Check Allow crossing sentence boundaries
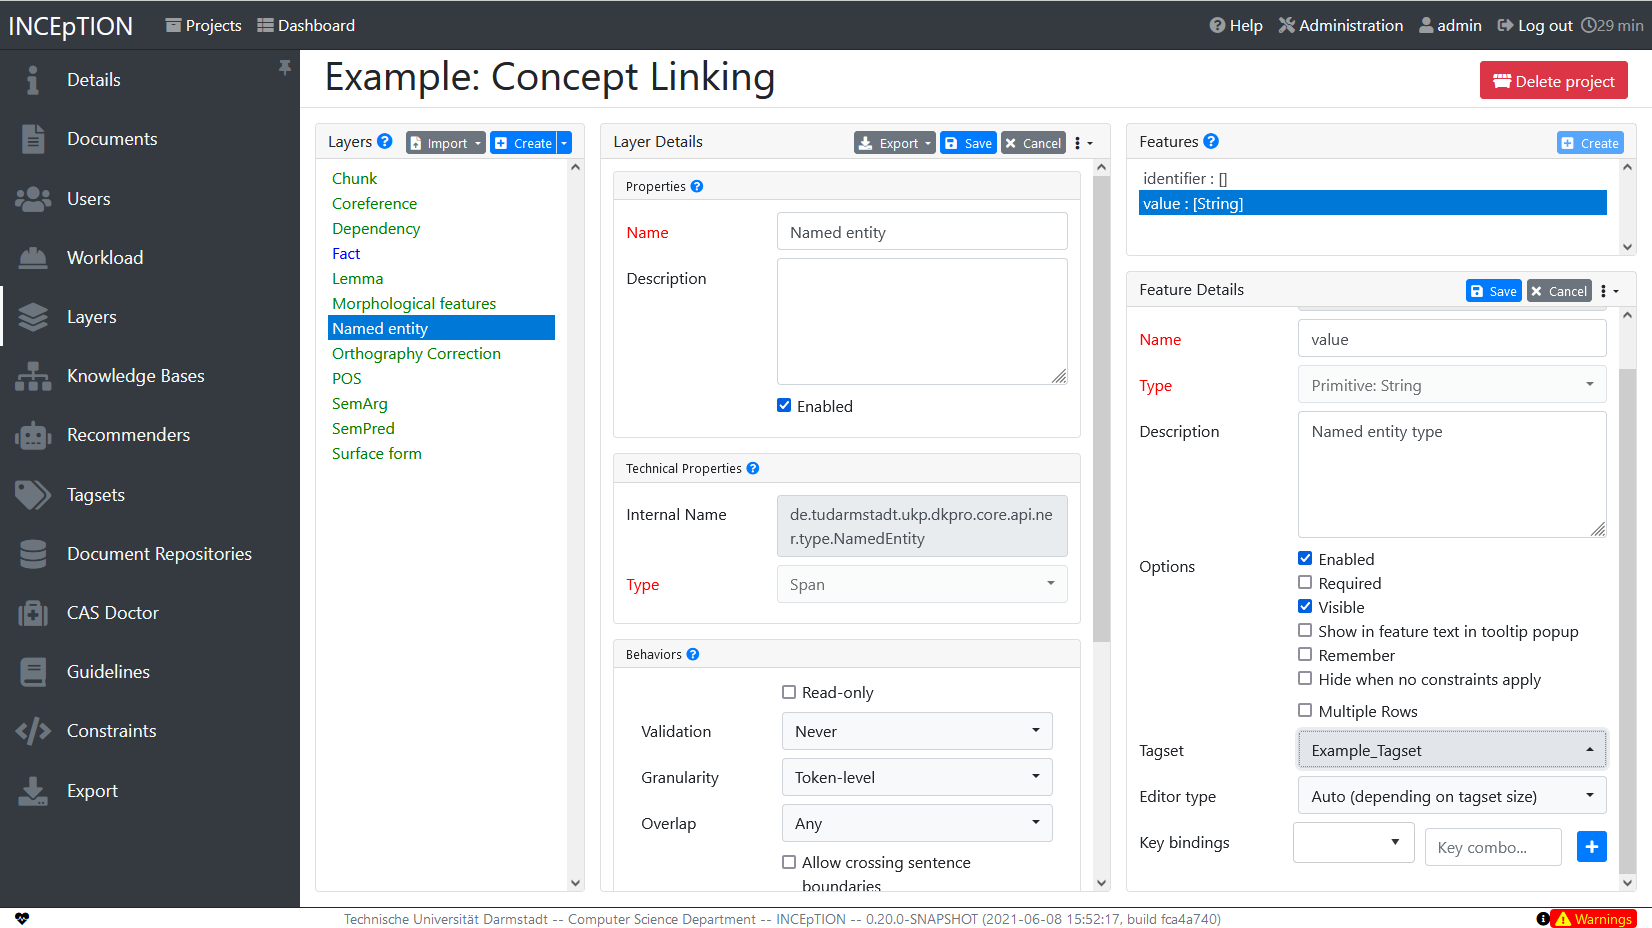The image size is (1652, 928). click(789, 861)
